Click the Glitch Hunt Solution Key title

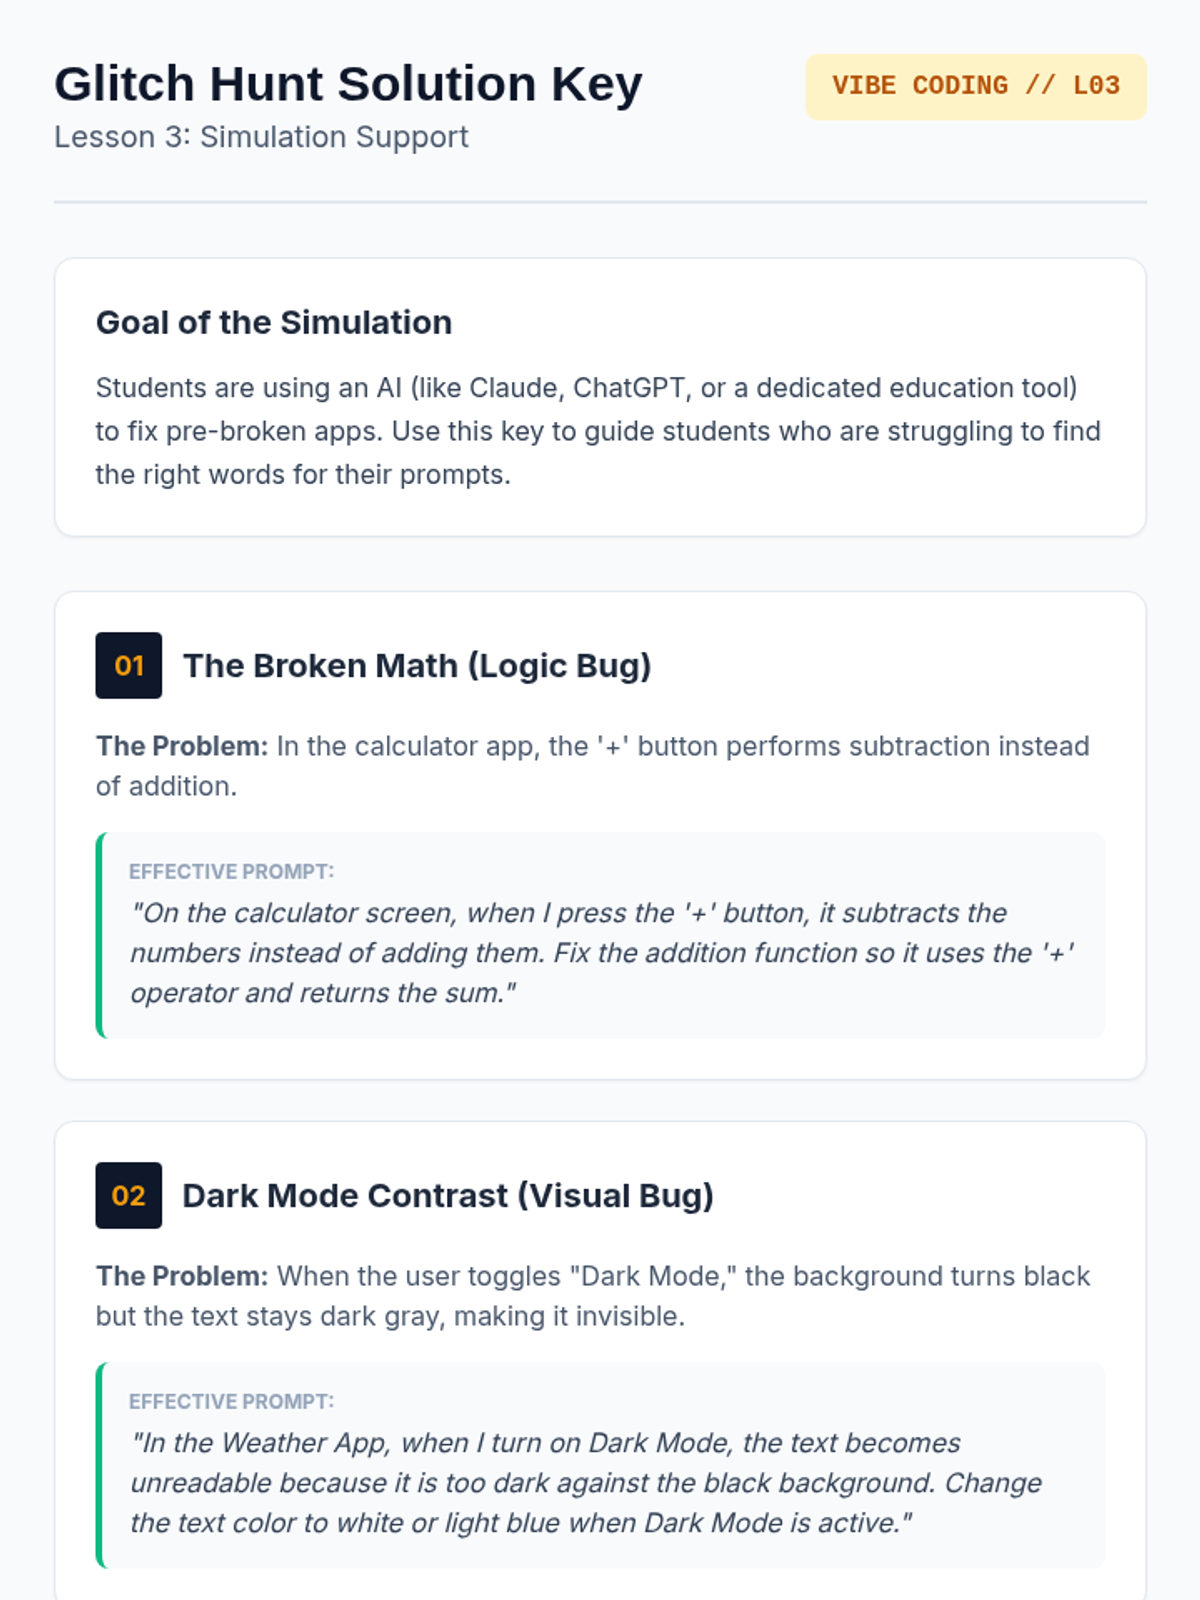click(348, 84)
